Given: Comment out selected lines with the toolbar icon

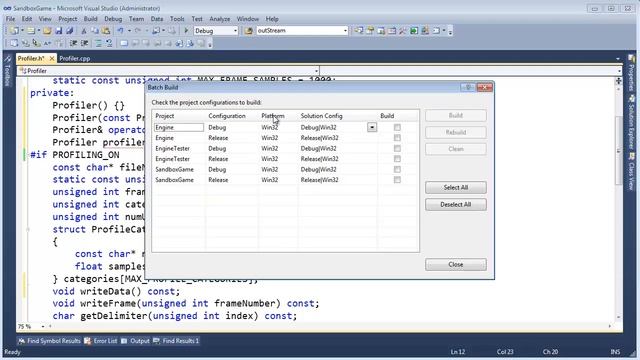Looking at the screenshot, I should tap(98, 43).
